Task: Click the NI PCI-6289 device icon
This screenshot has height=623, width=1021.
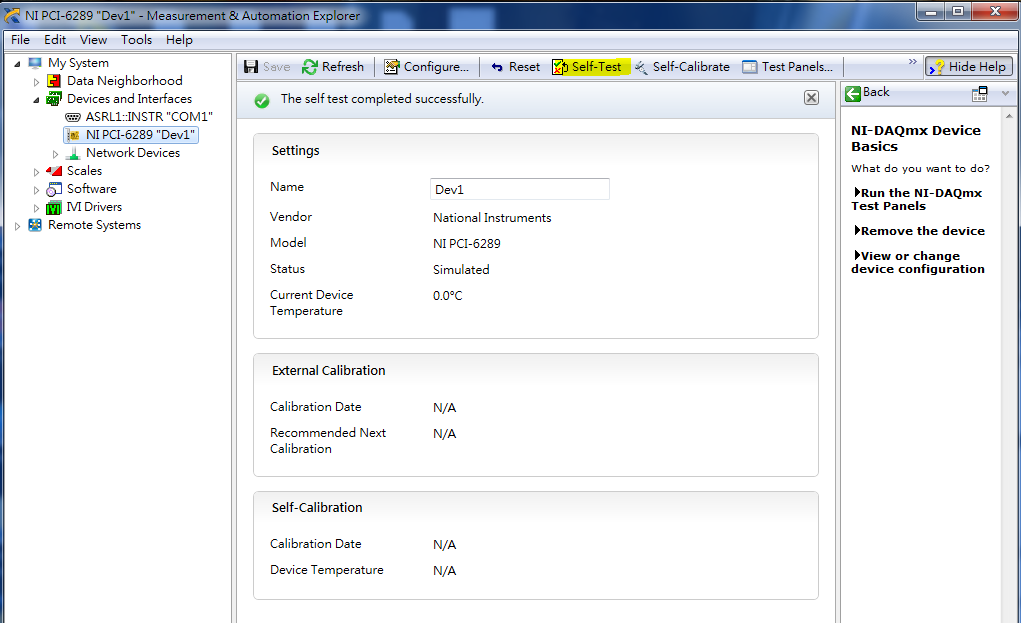Action: pyautogui.click(x=74, y=135)
